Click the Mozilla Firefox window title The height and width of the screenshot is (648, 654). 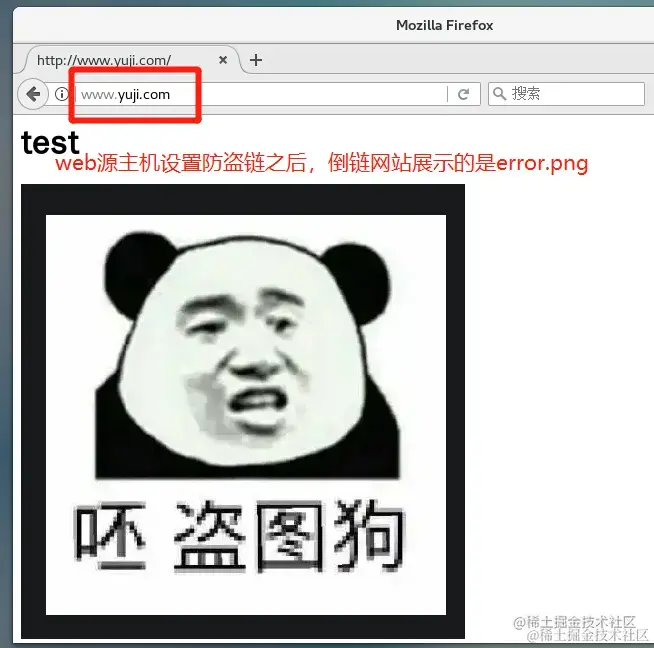(445, 25)
